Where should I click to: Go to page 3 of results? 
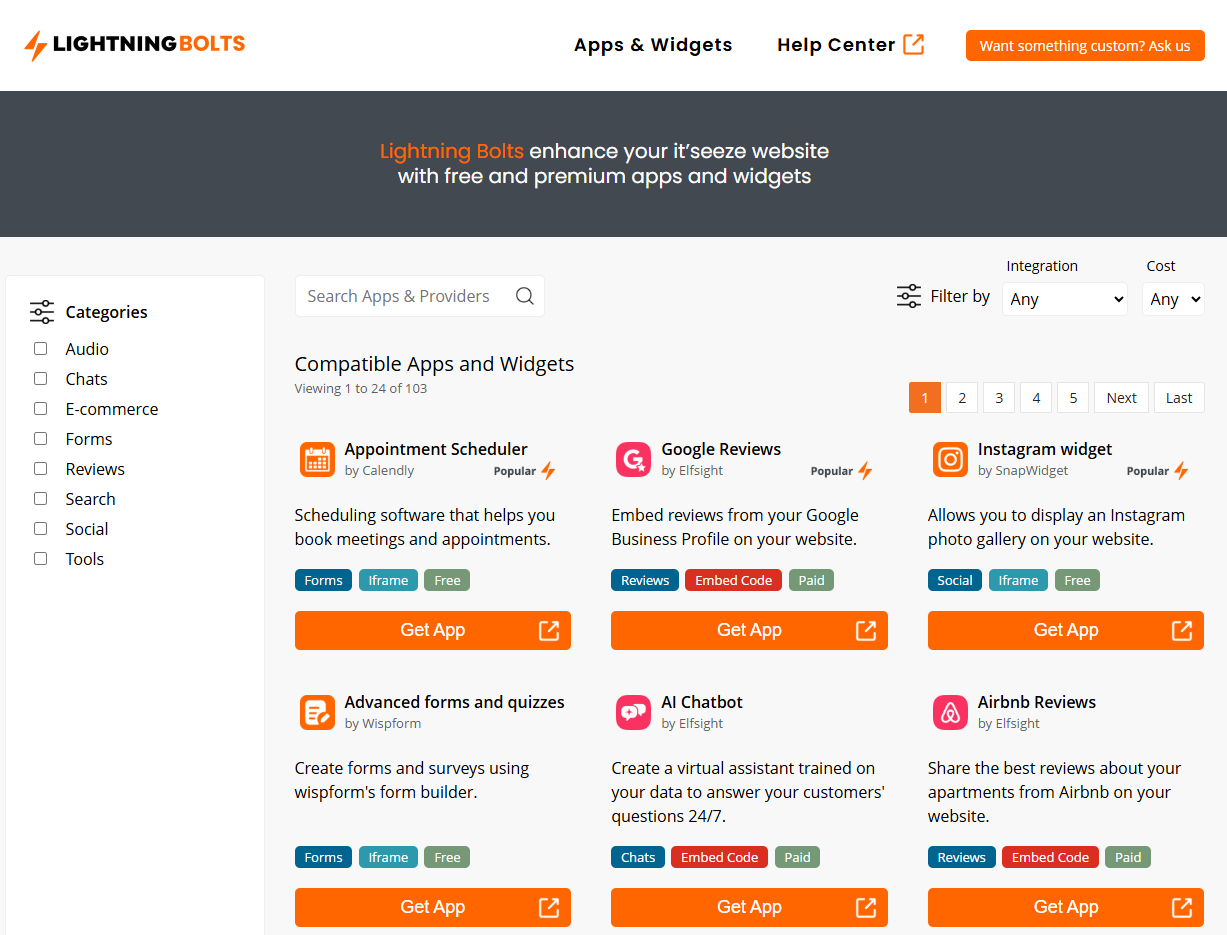click(998, 398)
